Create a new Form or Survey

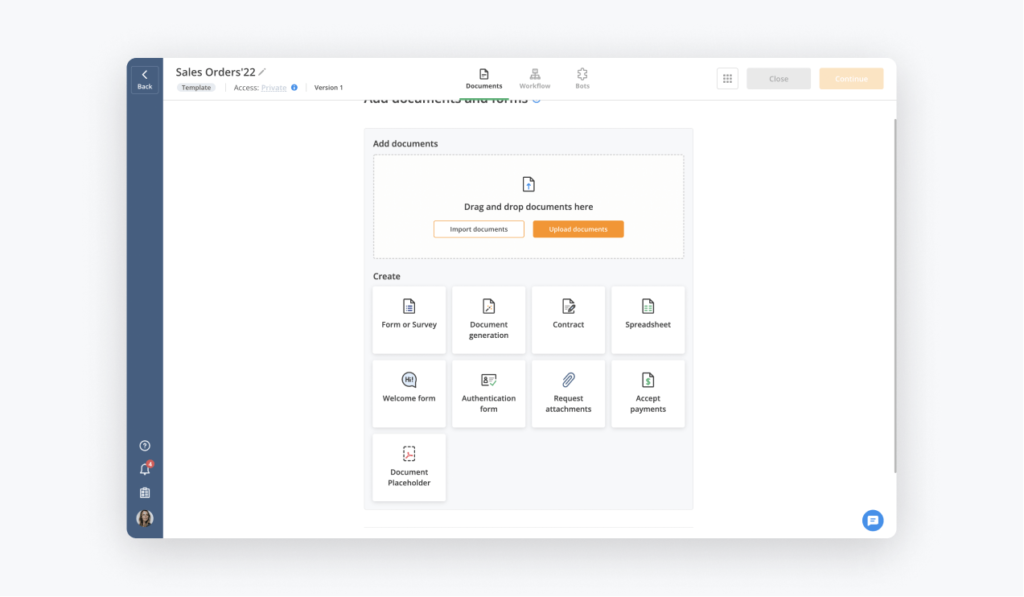tap(409, 319)
